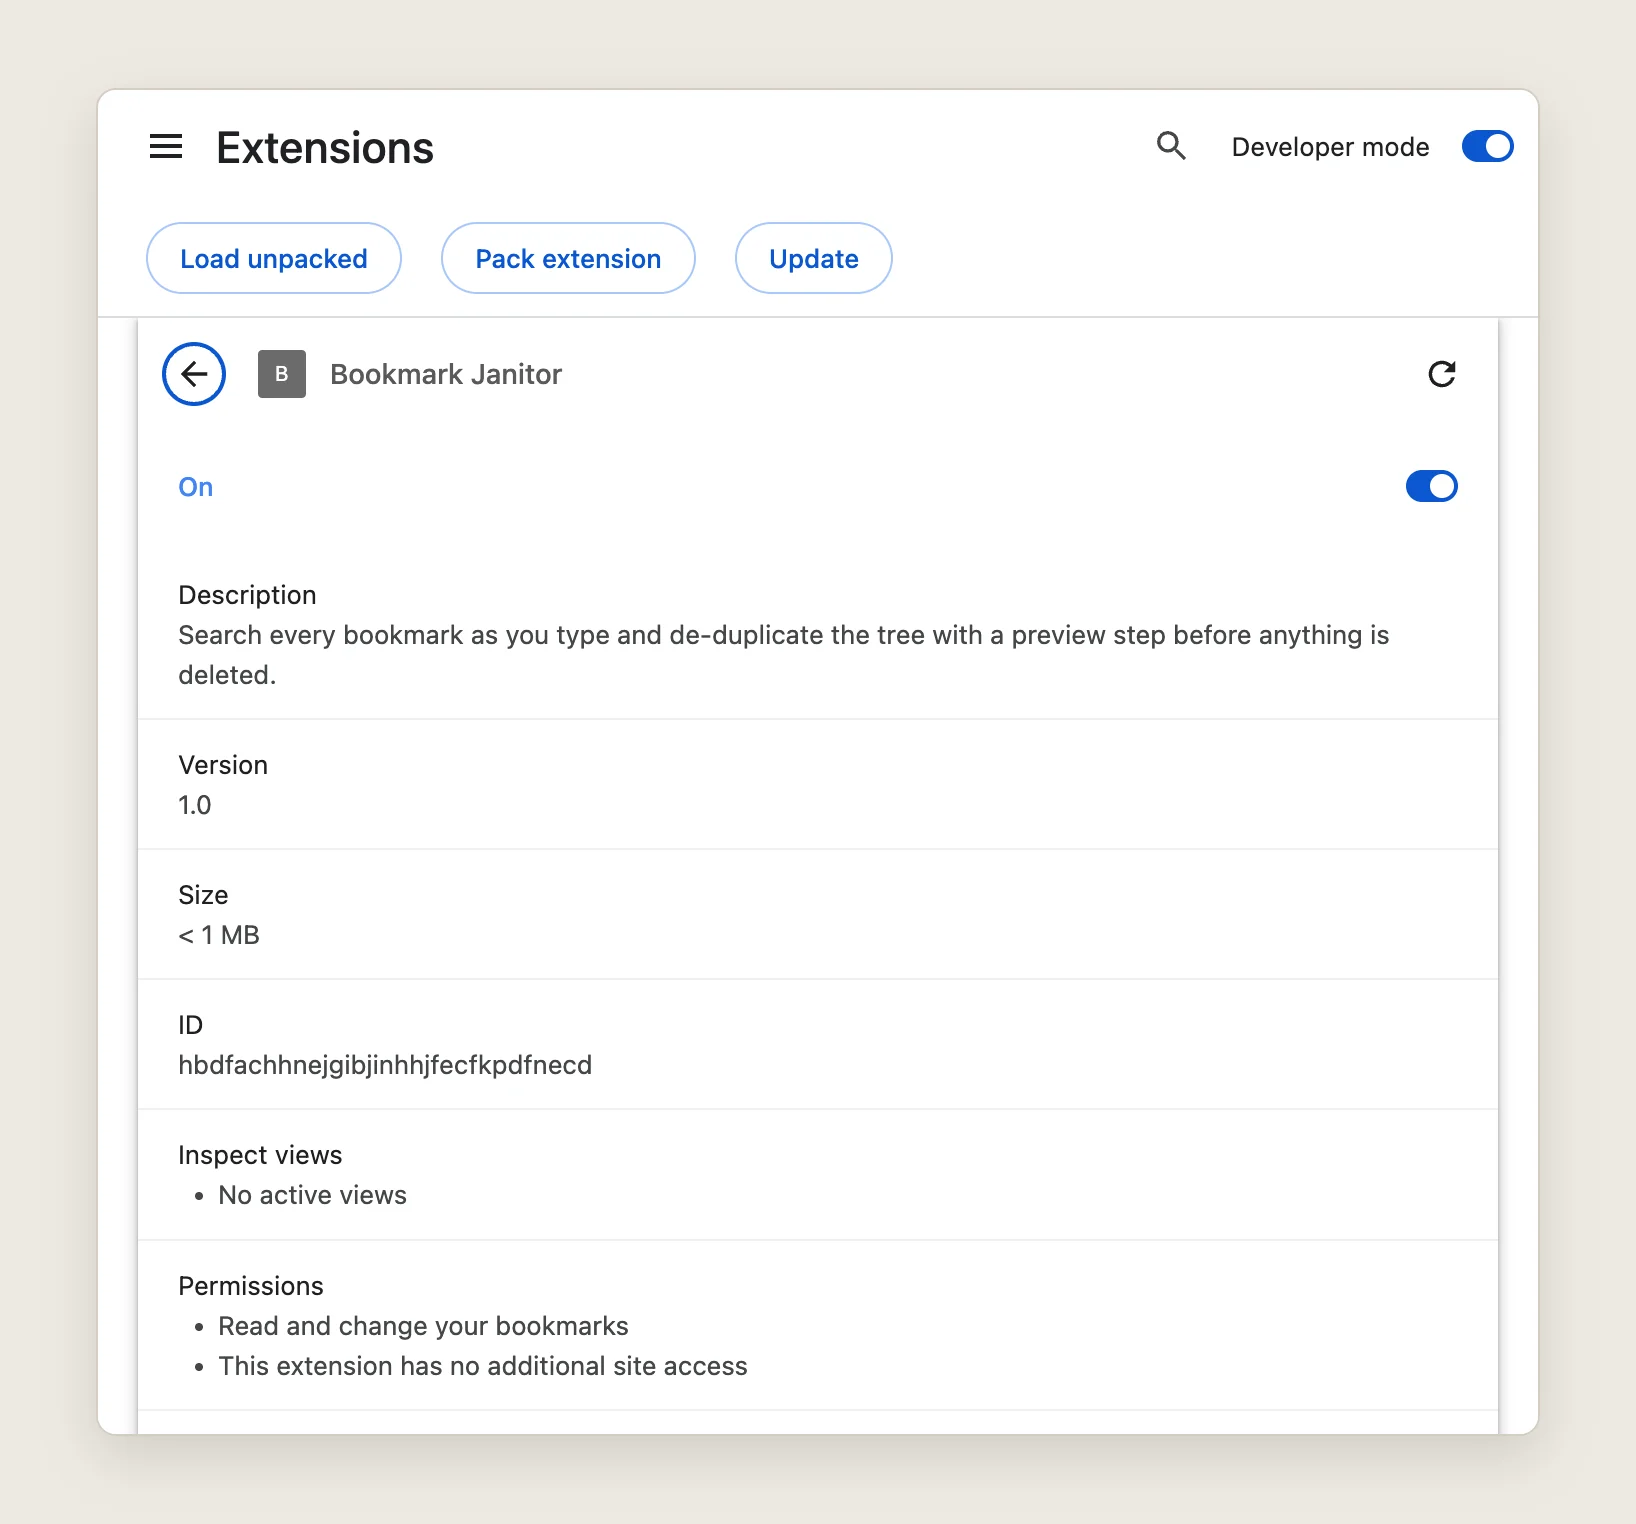This screenshot has height=1524, width=1636.
Task: Click 'Read and change your bookmarks' permission
Action: (x=424, y=1326)
